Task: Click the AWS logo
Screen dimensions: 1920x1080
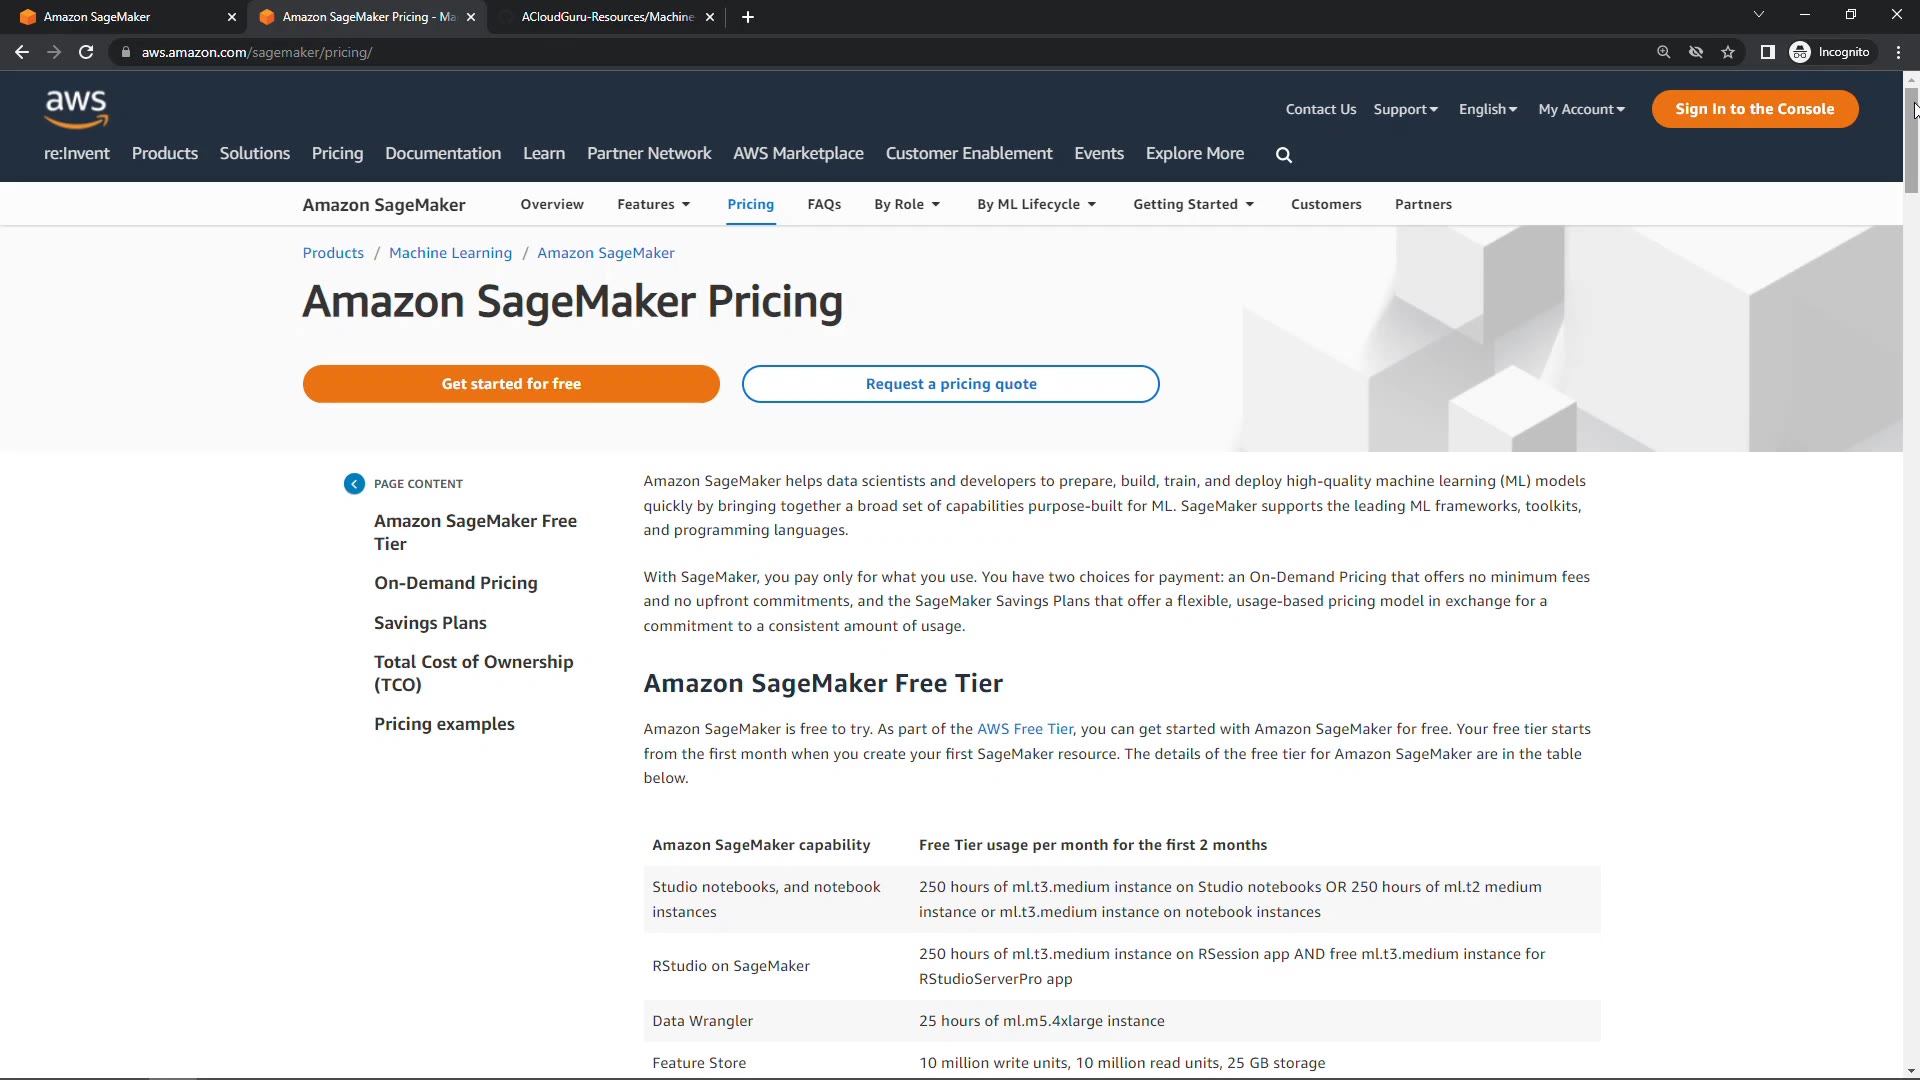Action: pyautogui.click(x=76, y=108)
